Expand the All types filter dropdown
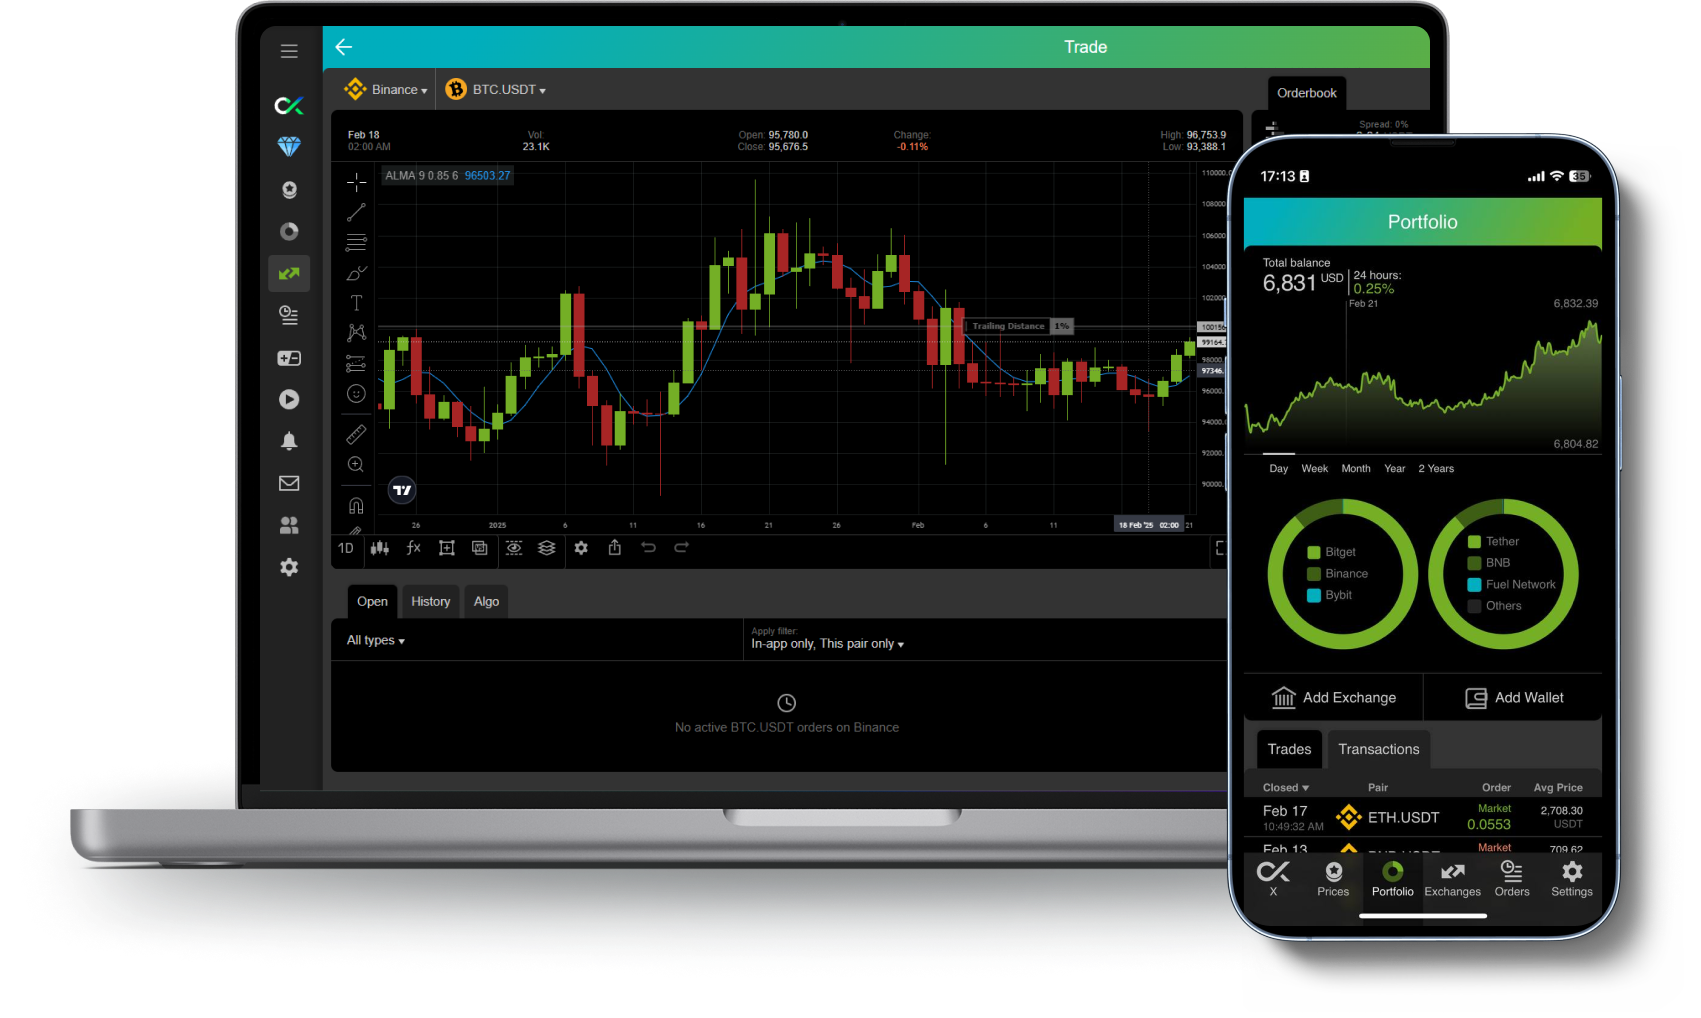The height and width of the screenshot is (1018, 1701). click(x=376, y=640)
